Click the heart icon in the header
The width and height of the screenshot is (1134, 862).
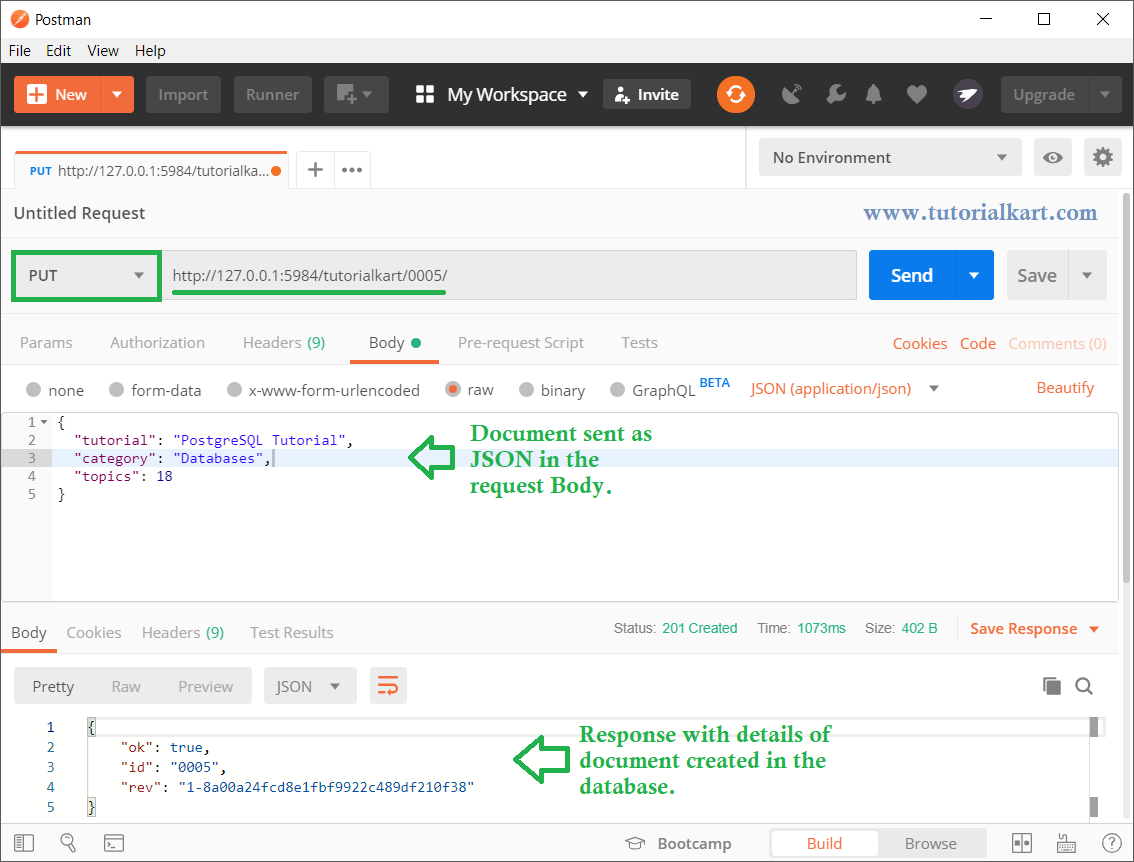pos(917,94)
